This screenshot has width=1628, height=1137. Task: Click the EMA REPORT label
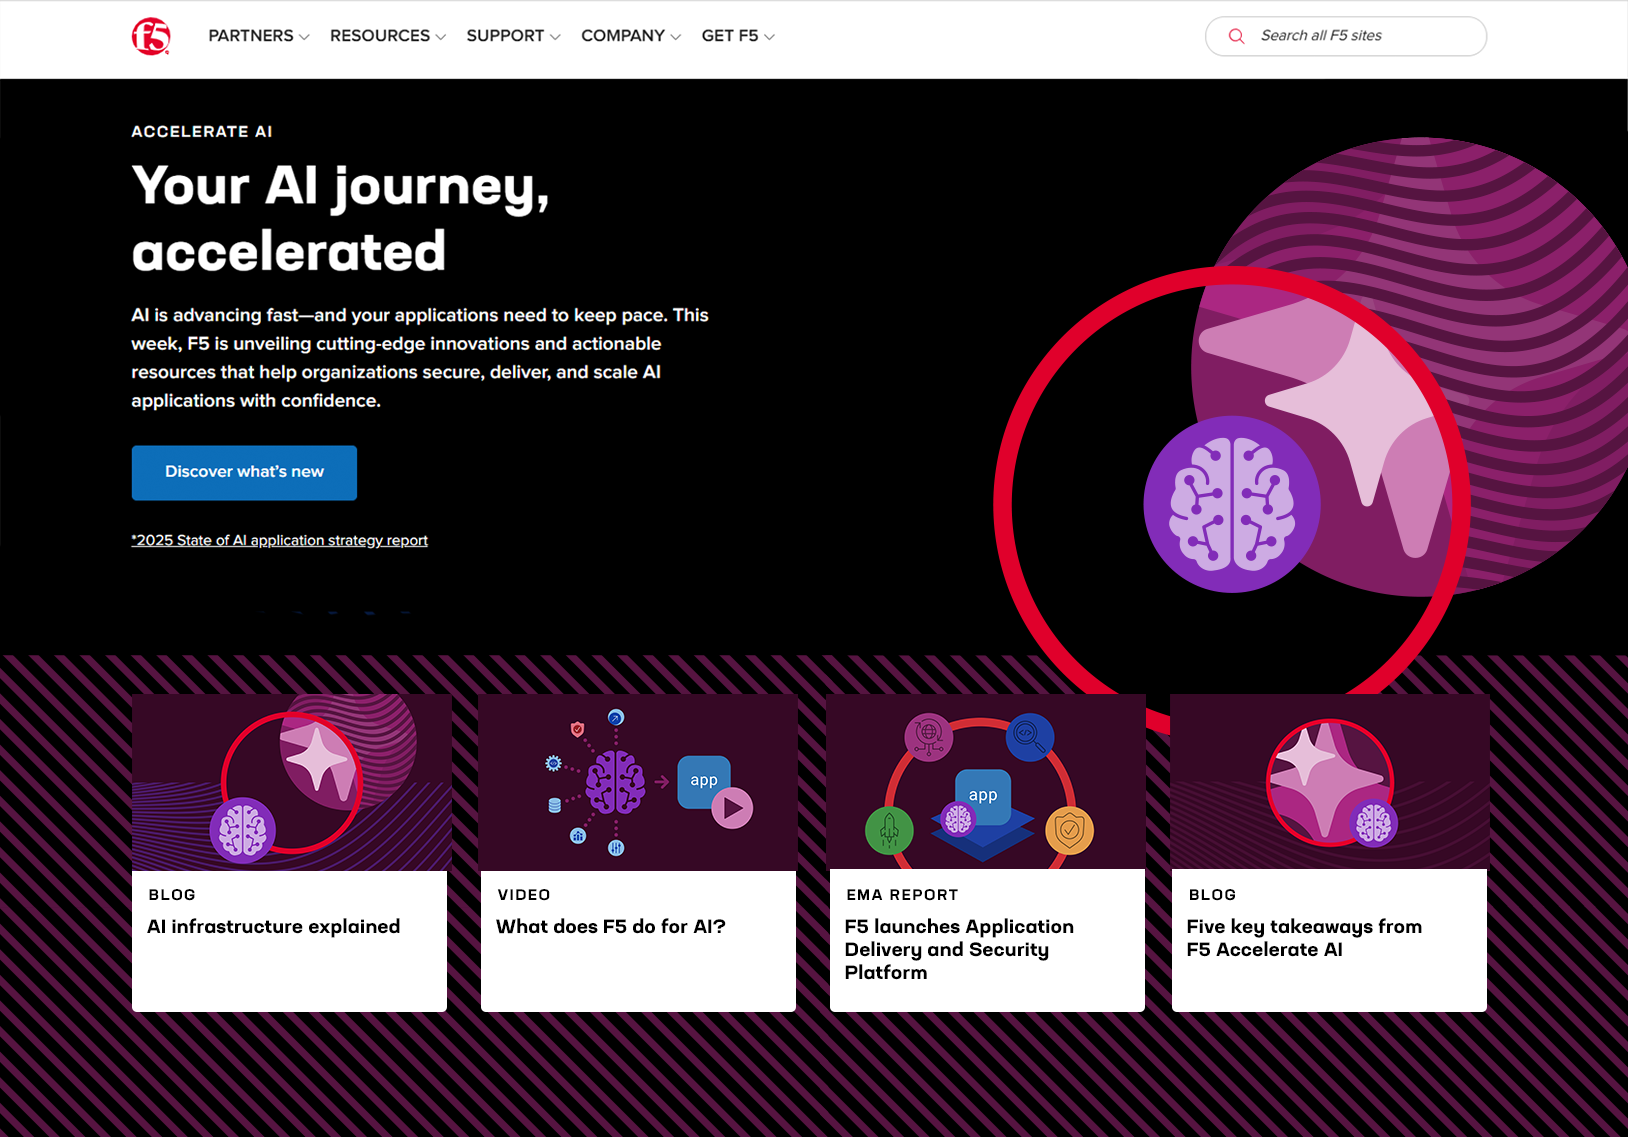click(x=902, y=895)
